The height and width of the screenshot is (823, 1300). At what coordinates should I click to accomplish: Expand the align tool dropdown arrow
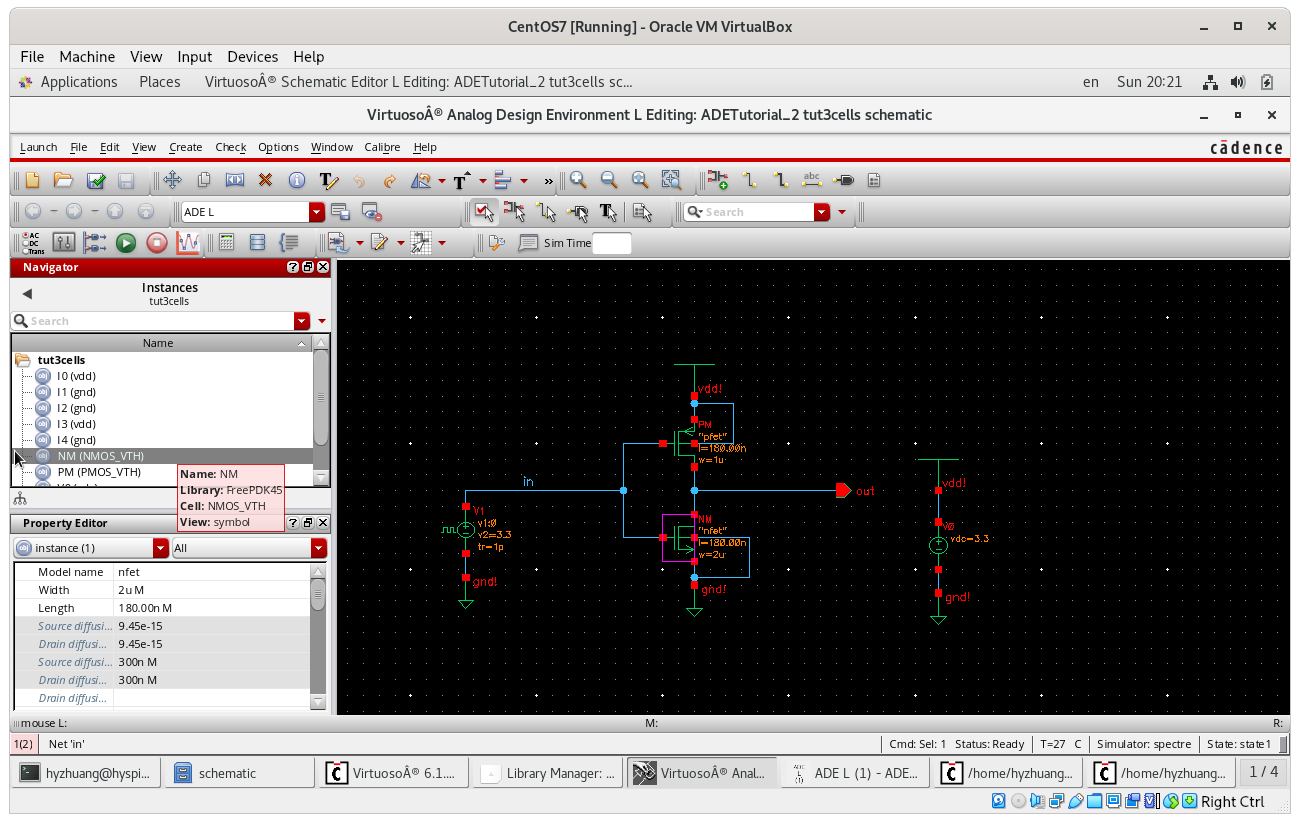[524, 181]
